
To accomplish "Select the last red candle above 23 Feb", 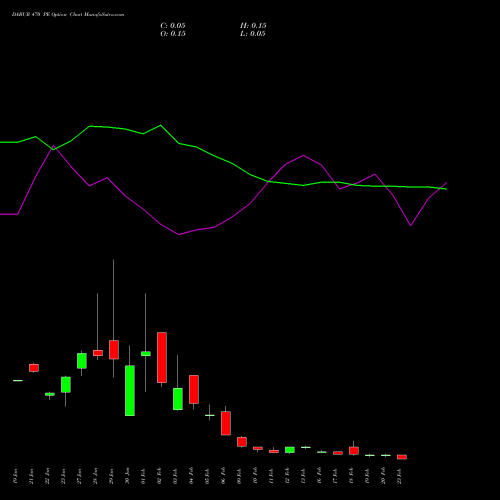I will [x=402, y=457].
